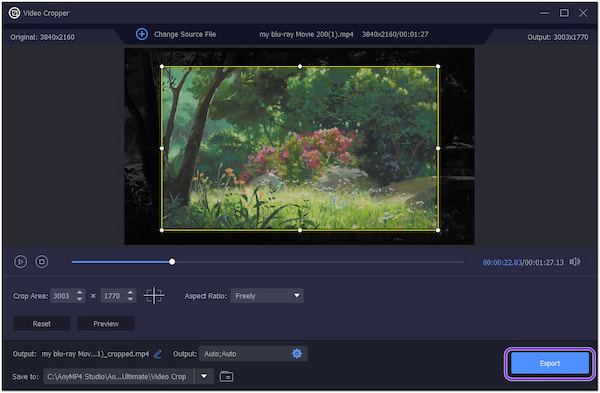
Task: Click the Change Source File plus icon
Action: 142,34
